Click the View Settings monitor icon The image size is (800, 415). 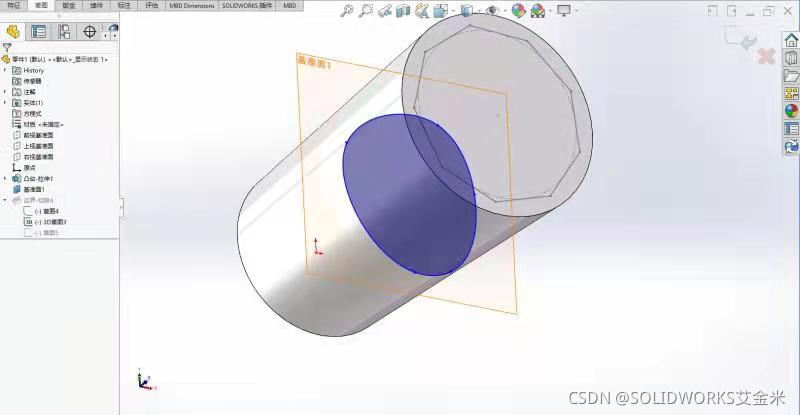tap(564, 10)
